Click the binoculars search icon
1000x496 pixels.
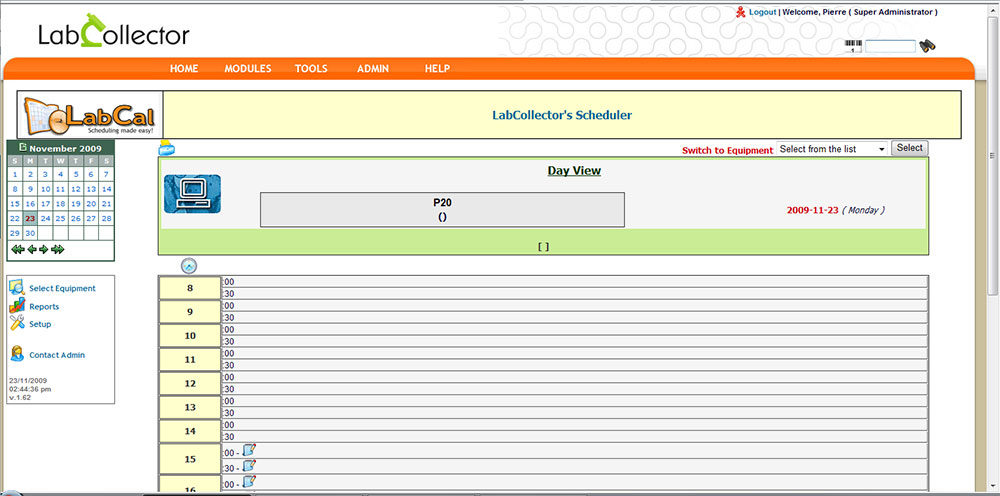(x=927, y=46)
